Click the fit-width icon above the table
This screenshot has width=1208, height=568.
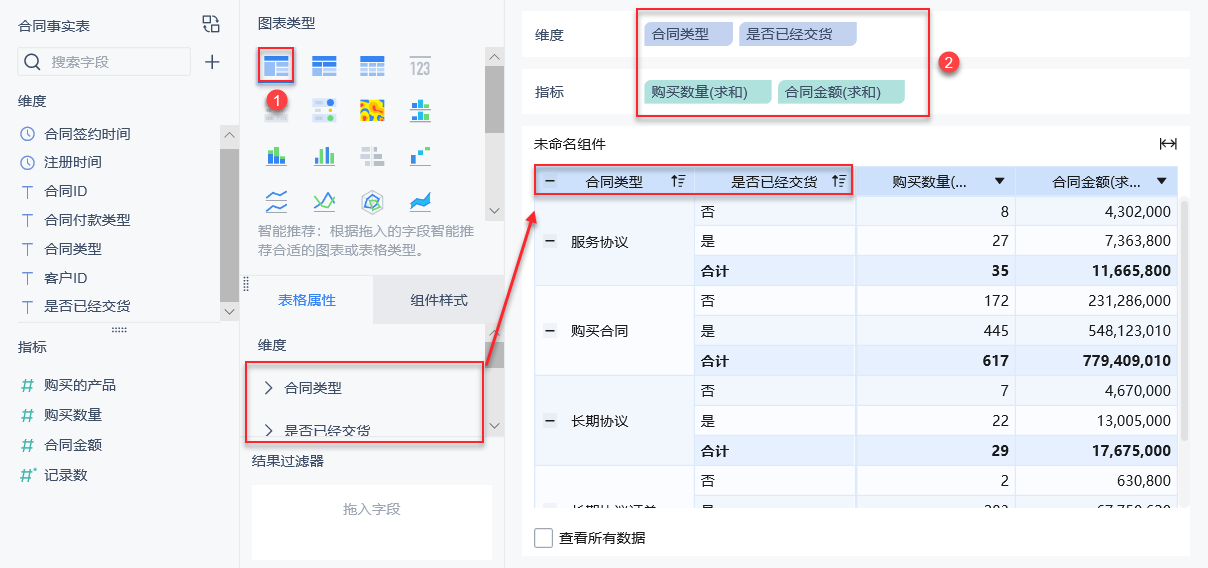pos(1167,144)
